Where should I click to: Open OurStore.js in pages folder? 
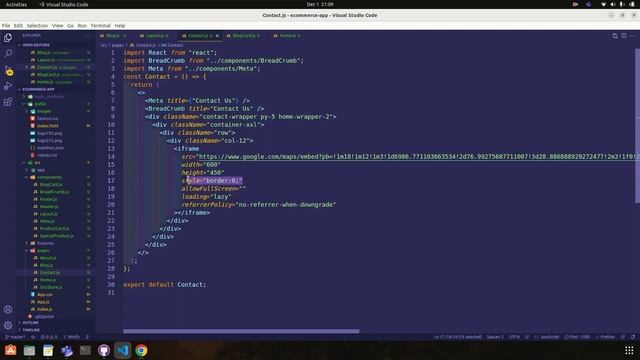51,287
